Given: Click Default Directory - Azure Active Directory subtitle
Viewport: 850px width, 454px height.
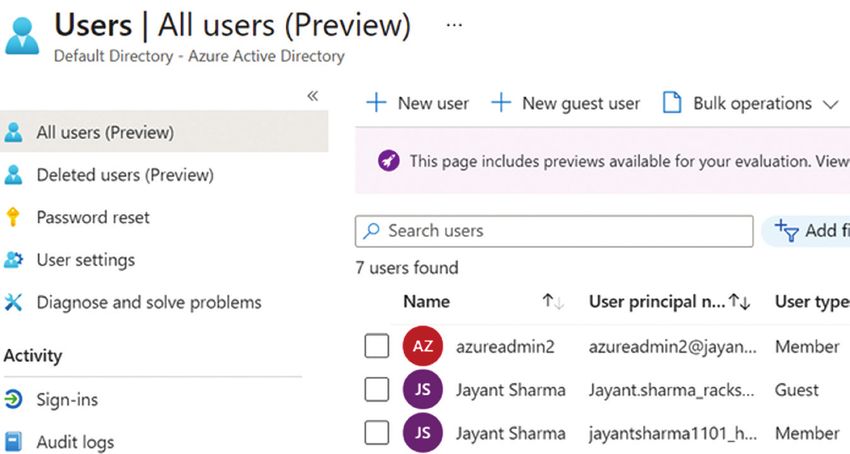Looking at the screenshot, I should coord(199,56).
